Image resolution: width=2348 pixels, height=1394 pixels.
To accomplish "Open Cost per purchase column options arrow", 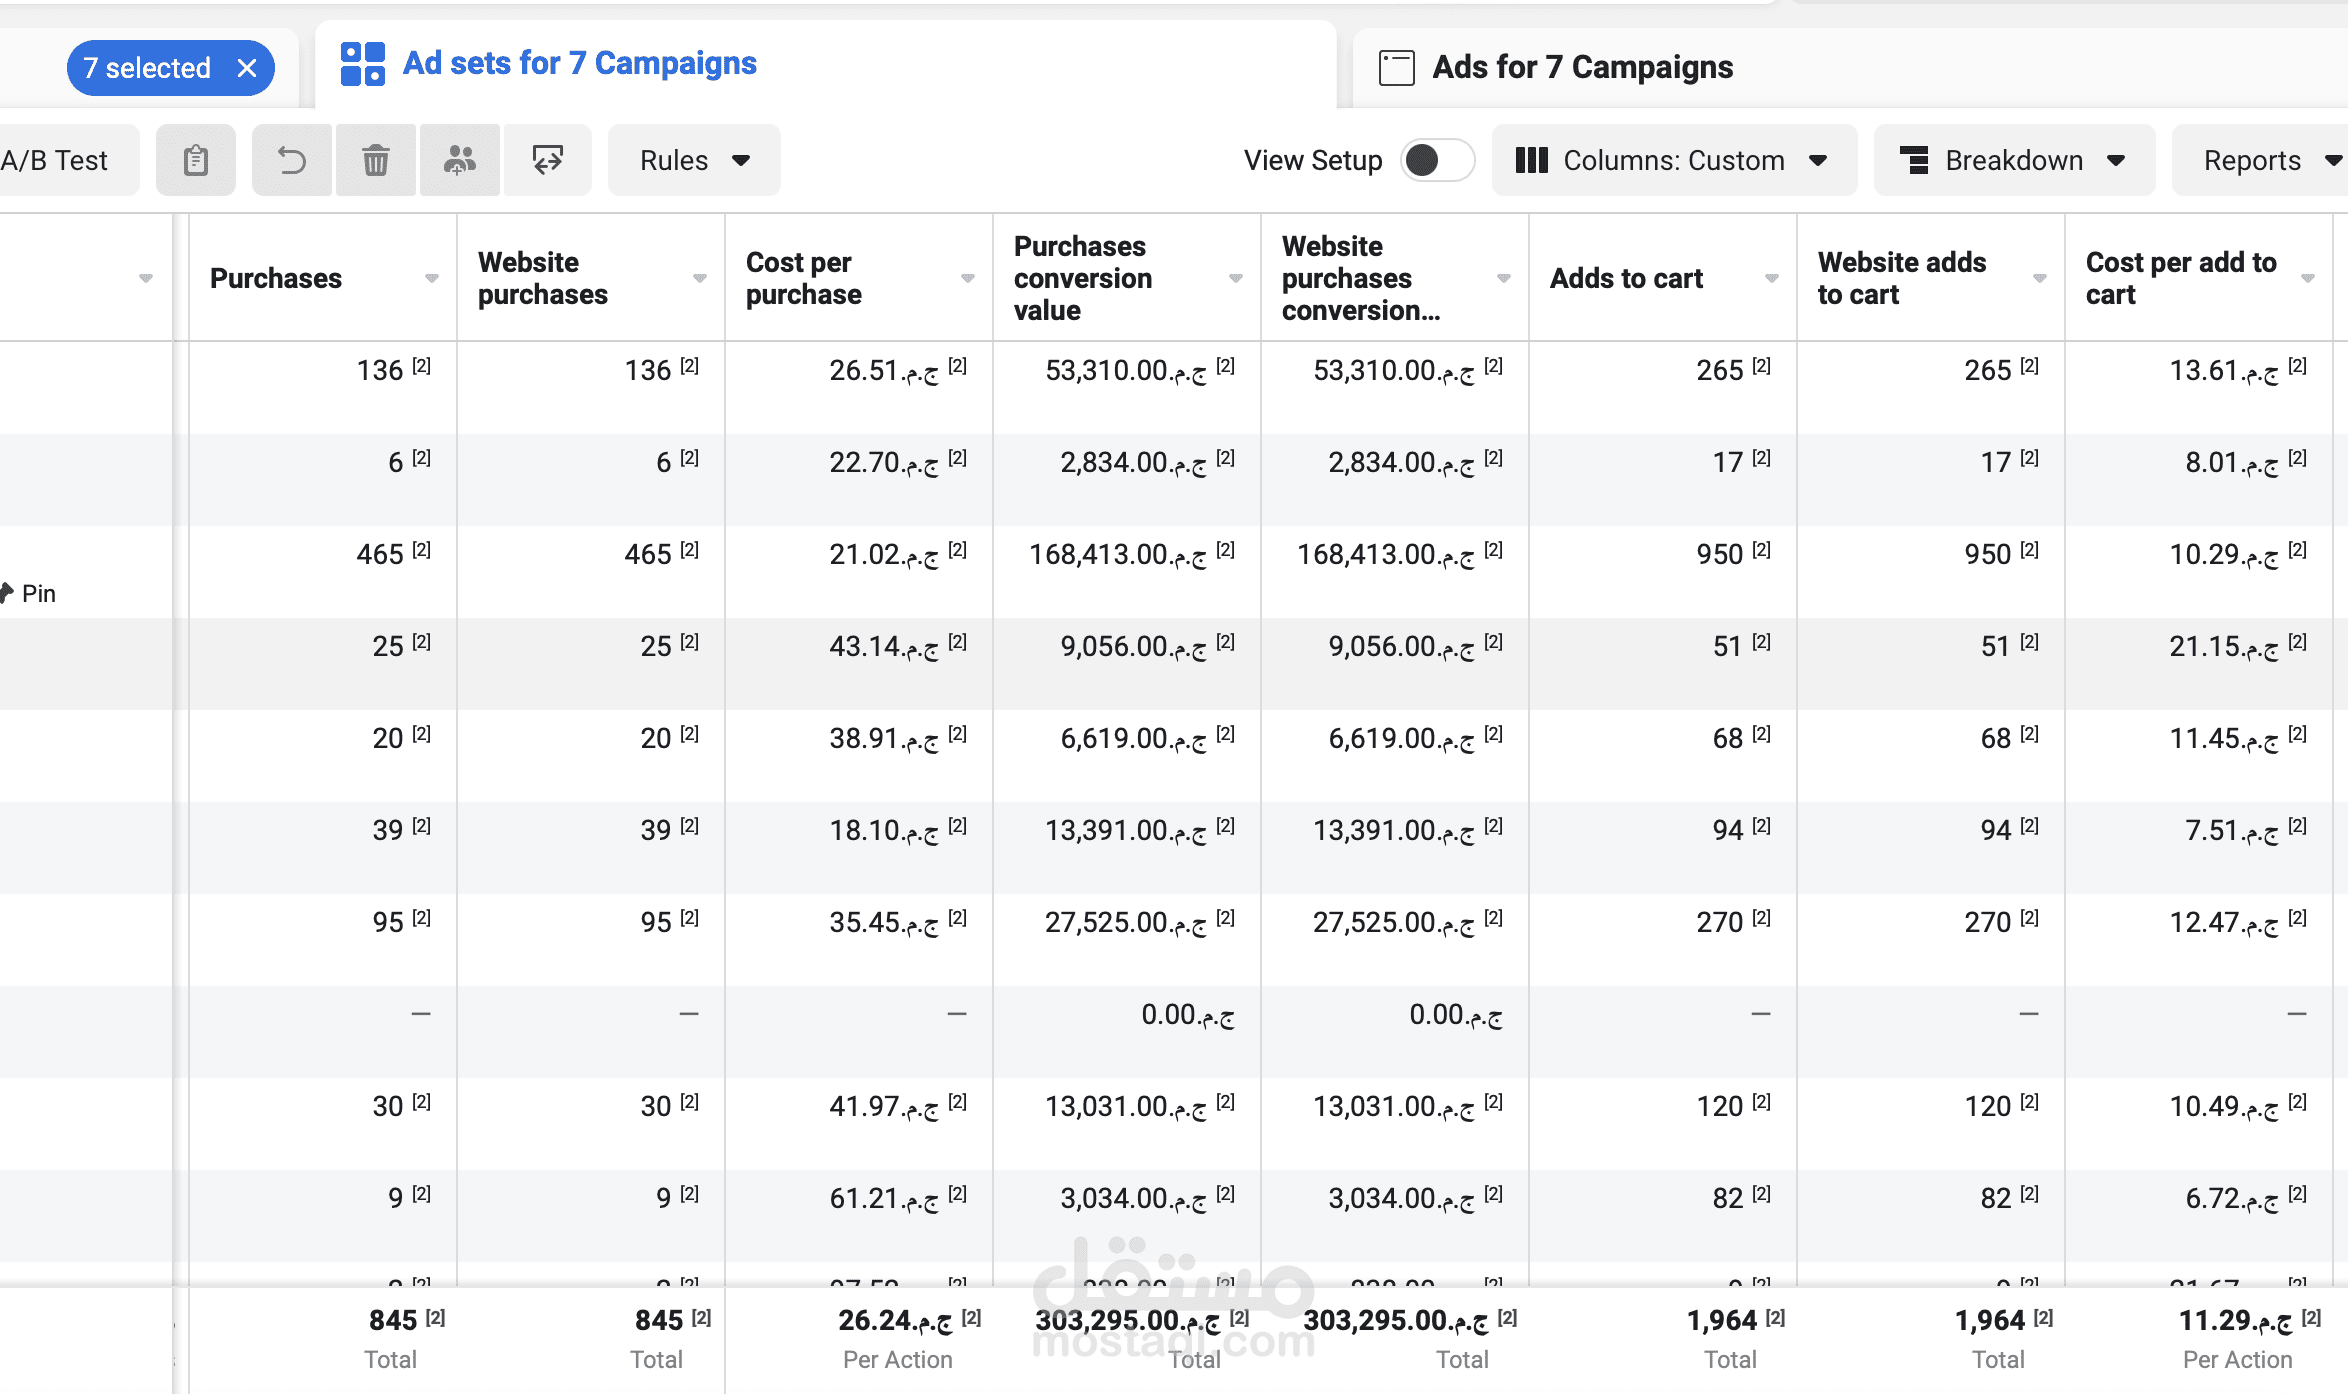I will pos(968,278).
